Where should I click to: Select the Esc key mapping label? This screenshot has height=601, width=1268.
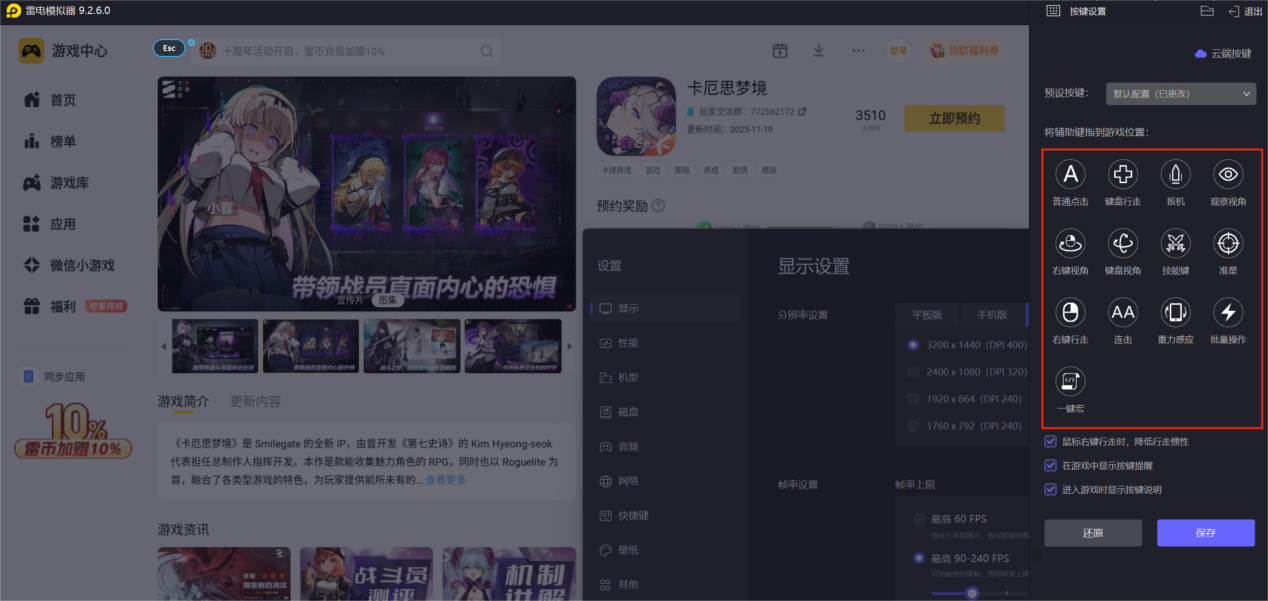tap(169, 48)
